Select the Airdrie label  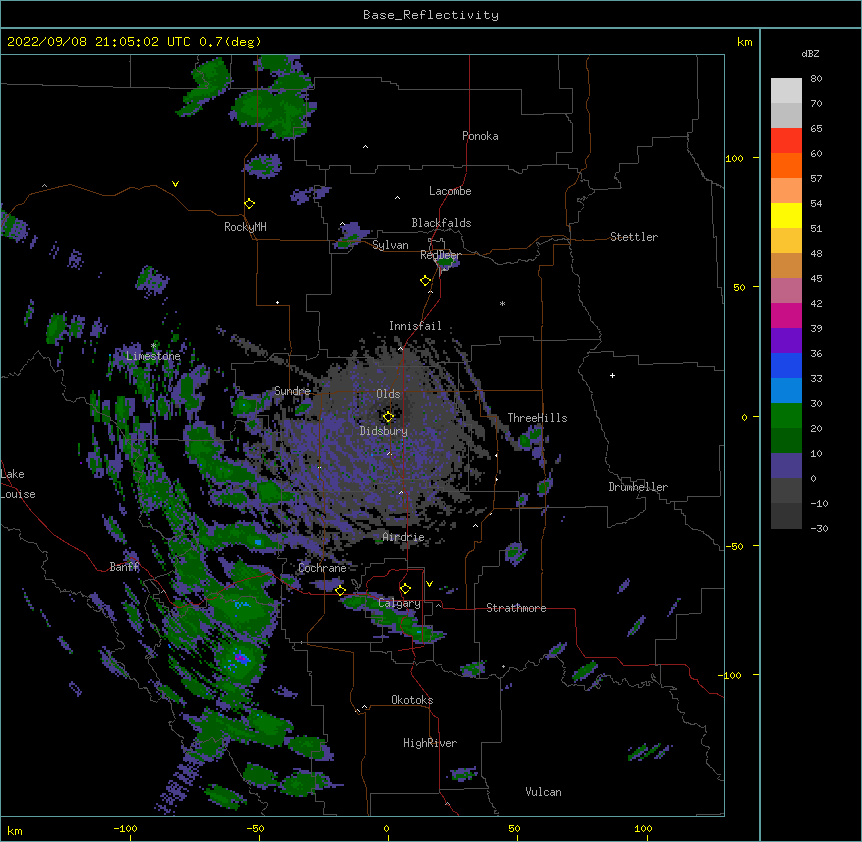(404, 537)
